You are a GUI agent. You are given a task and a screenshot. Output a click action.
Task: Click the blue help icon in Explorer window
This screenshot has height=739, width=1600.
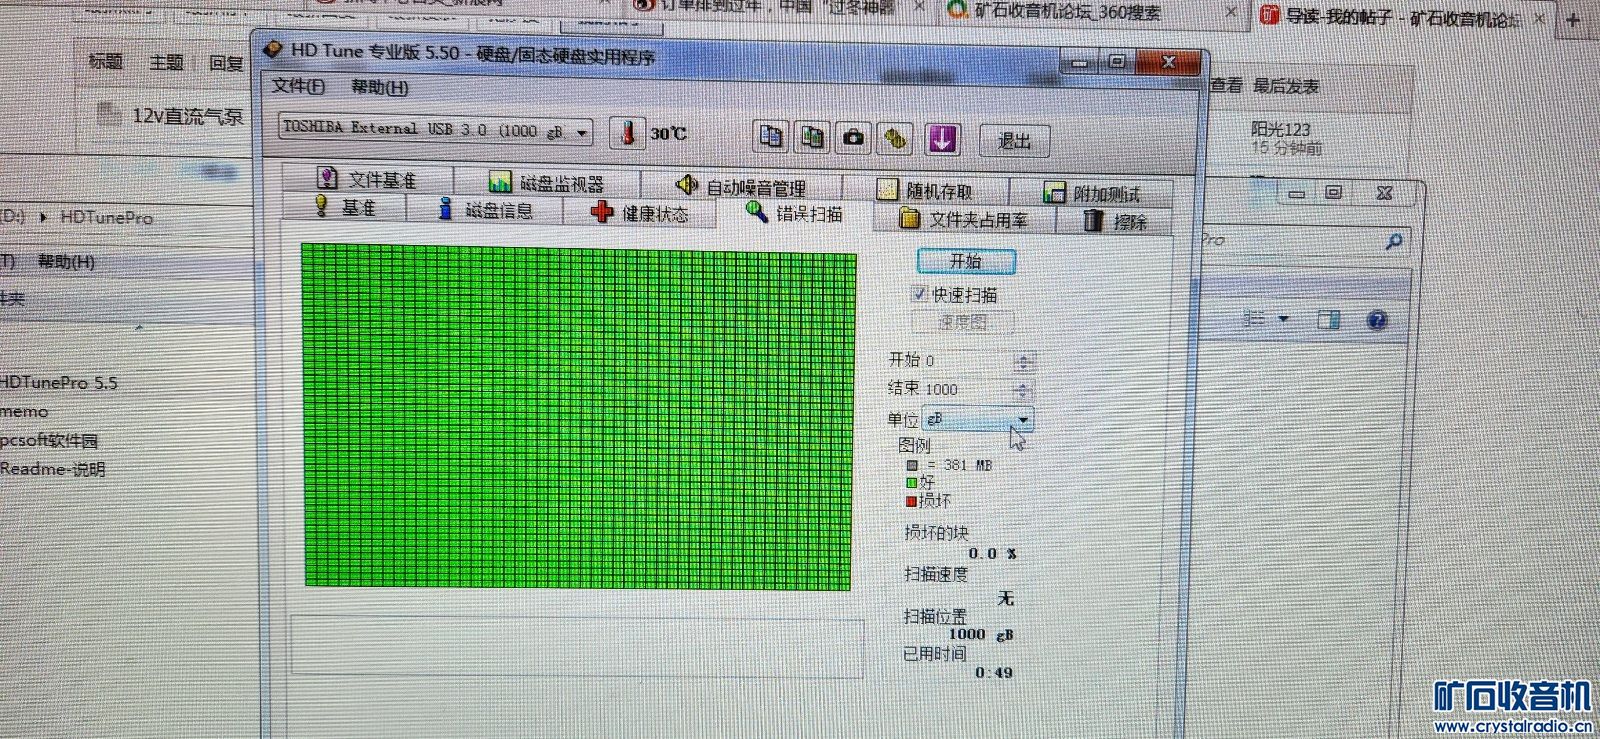(1377, 320)
